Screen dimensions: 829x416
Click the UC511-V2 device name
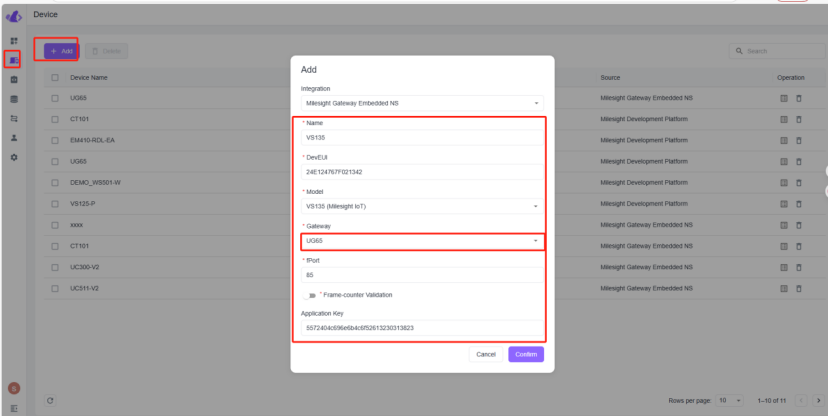[85, 289]
